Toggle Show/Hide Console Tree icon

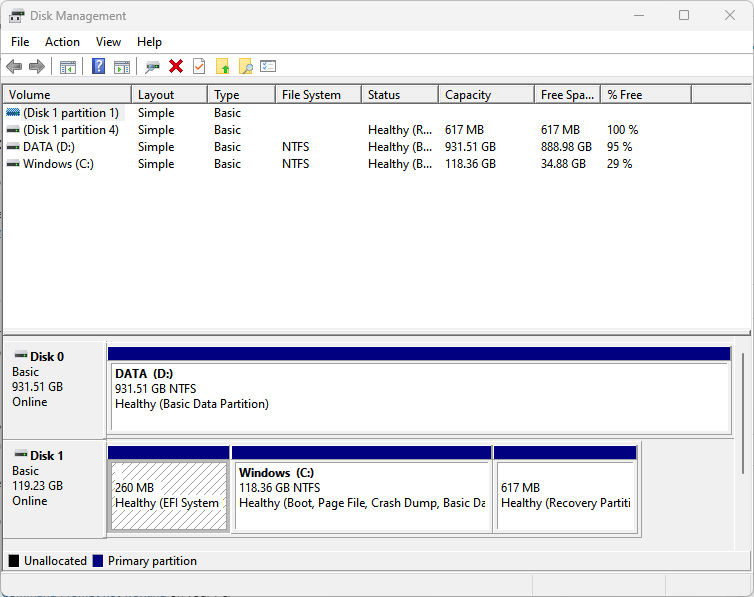pos(68,67)
